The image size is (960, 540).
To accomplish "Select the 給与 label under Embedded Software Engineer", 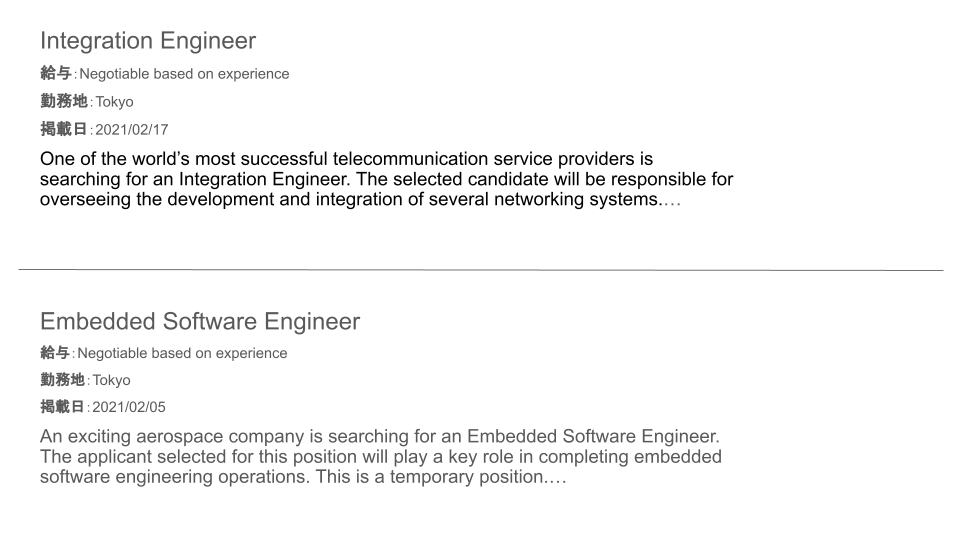I will point(55,353).
